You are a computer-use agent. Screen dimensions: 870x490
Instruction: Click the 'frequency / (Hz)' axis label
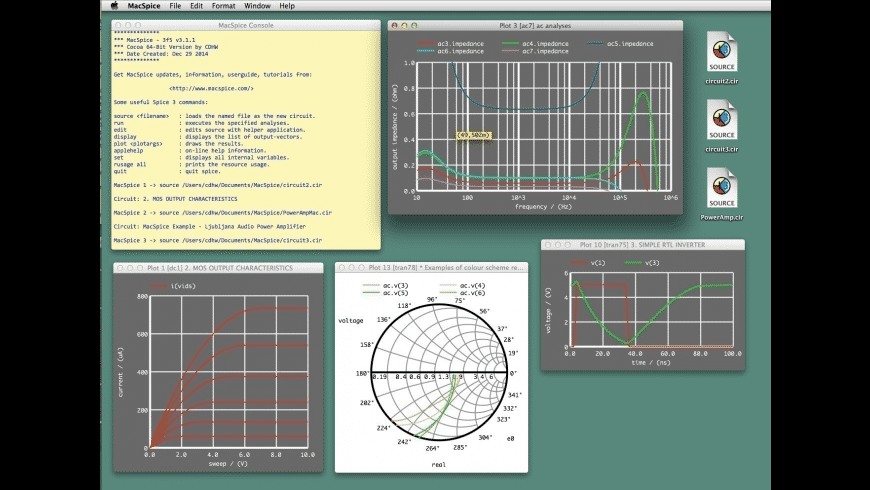pos(543,206)
